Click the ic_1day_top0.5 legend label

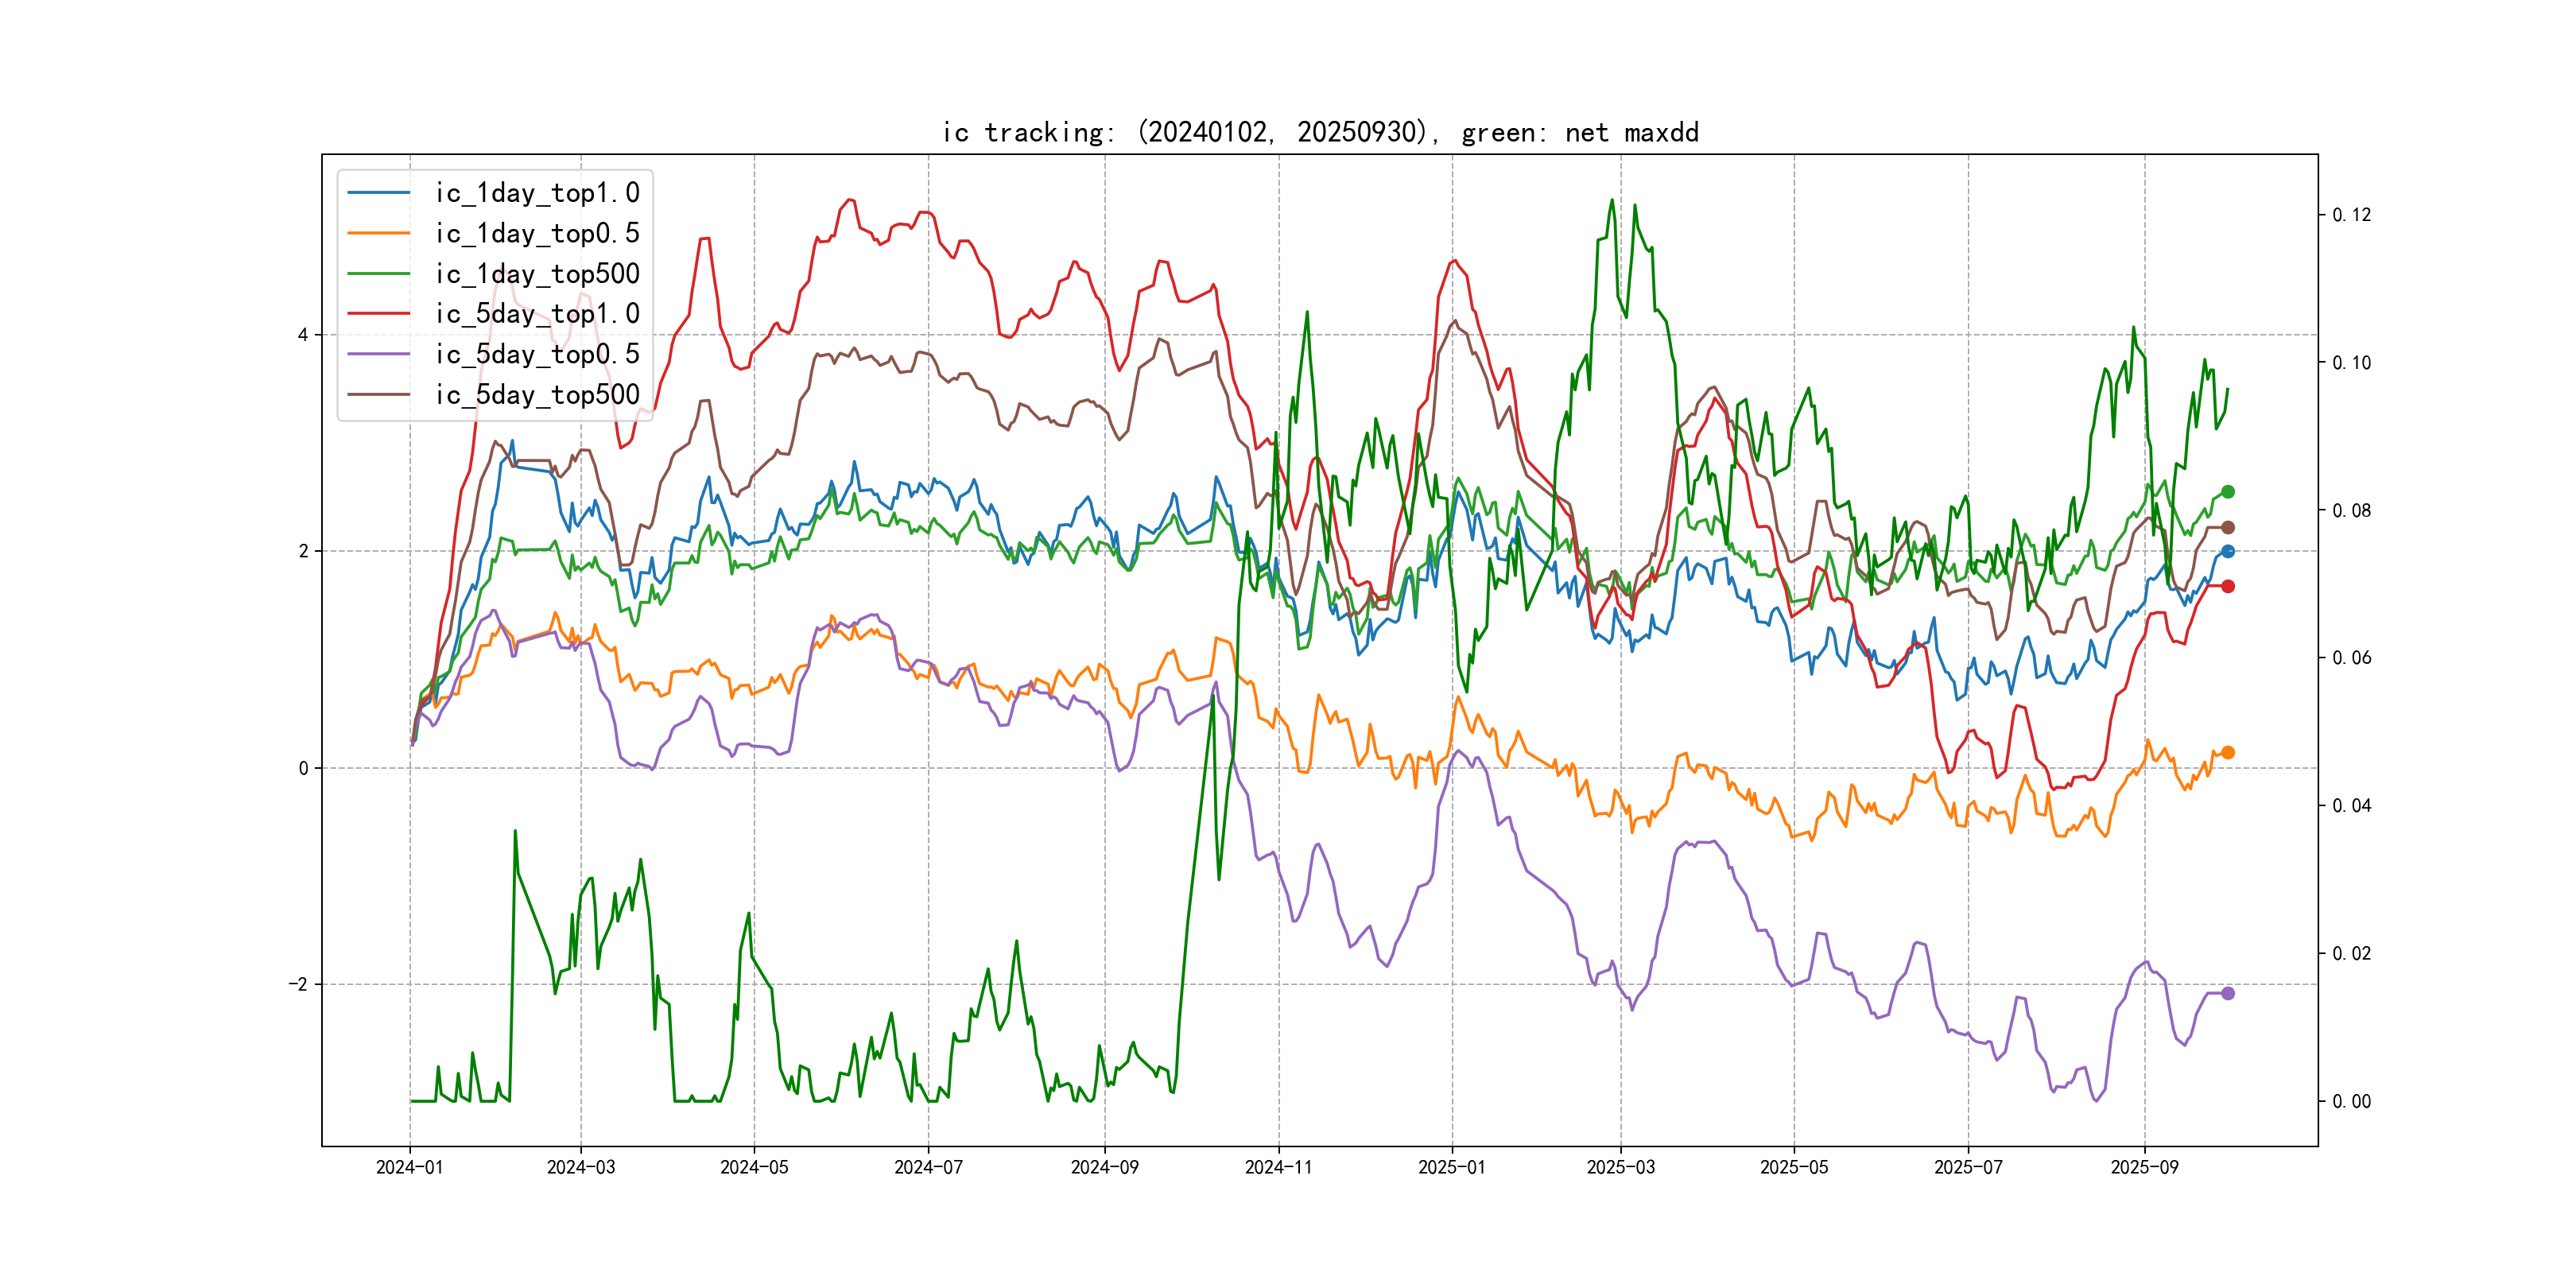click(x=537, y=233)
